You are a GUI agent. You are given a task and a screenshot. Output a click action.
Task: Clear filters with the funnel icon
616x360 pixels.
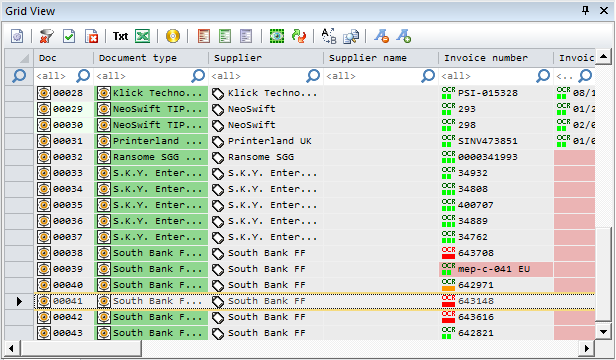coord(47,37)
